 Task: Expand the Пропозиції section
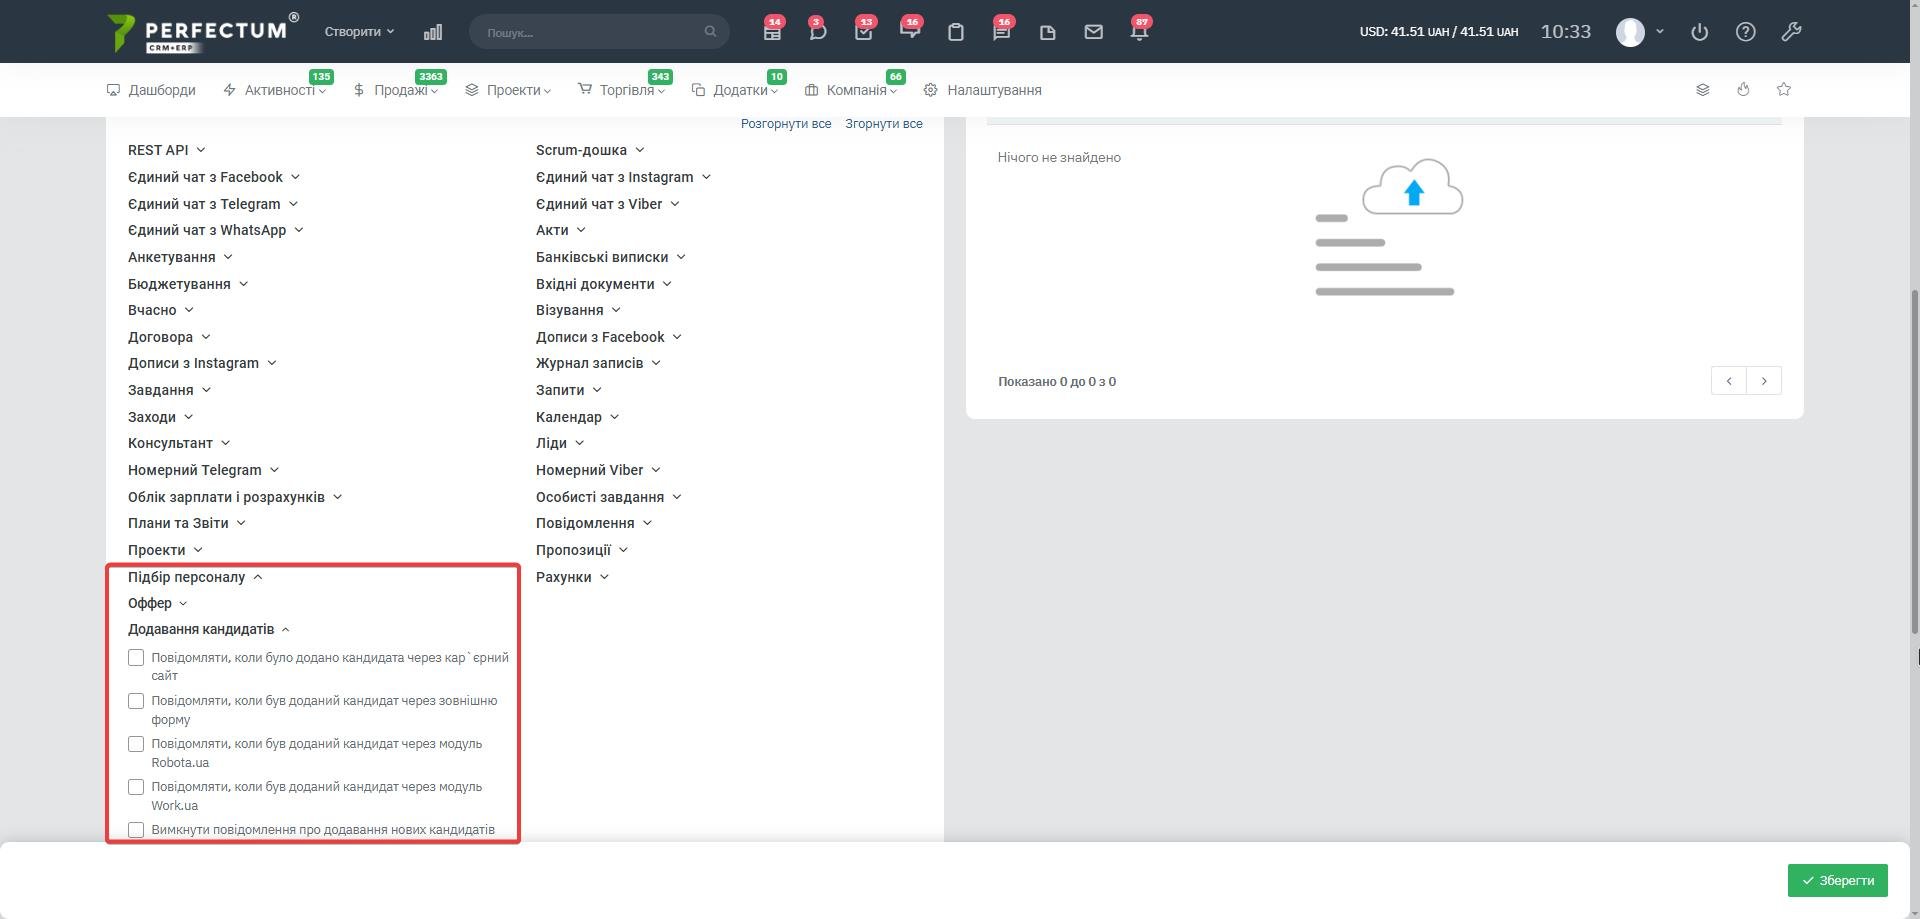(x=582, y=550)
